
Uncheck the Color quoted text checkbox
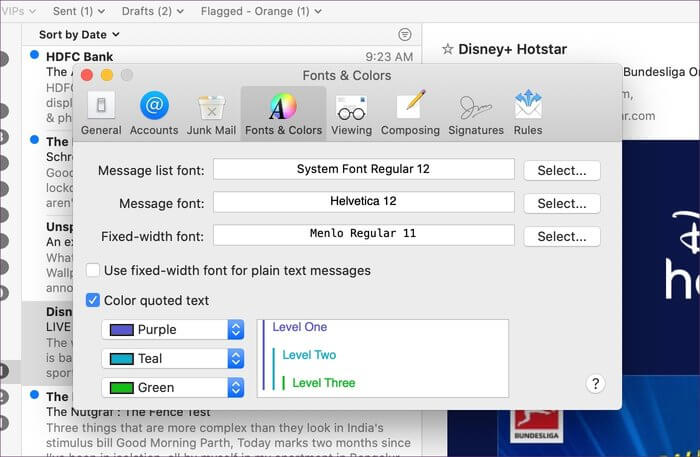(x=93, y=300)
